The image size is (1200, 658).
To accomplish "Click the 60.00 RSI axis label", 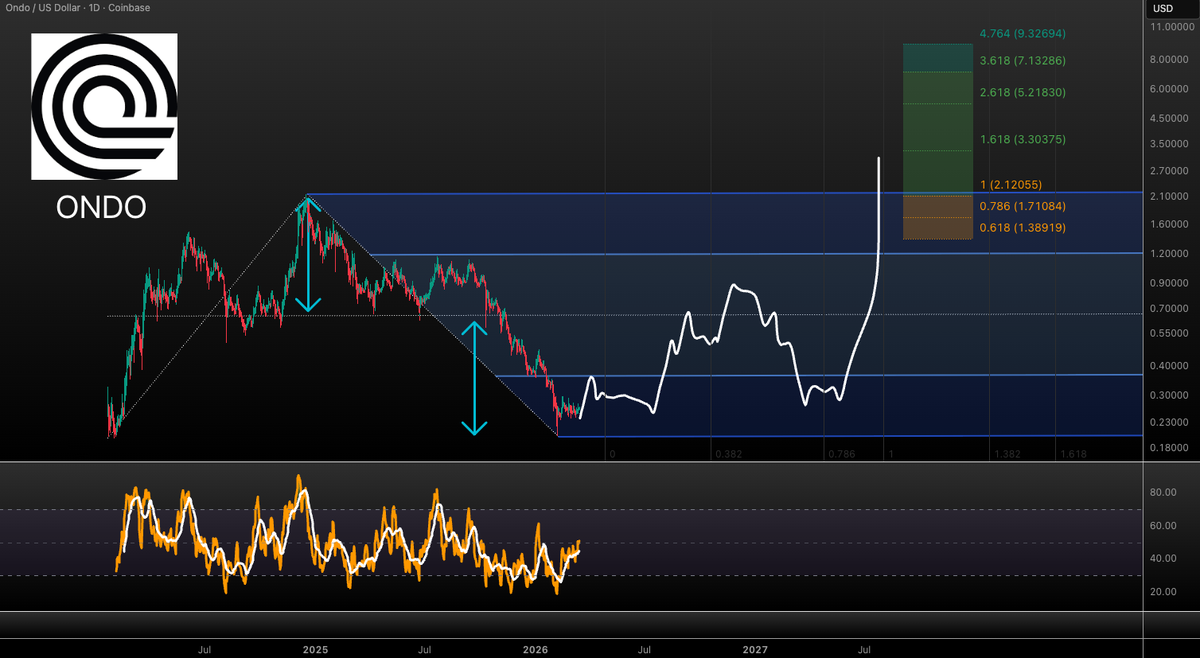I will coord(1164,526).
